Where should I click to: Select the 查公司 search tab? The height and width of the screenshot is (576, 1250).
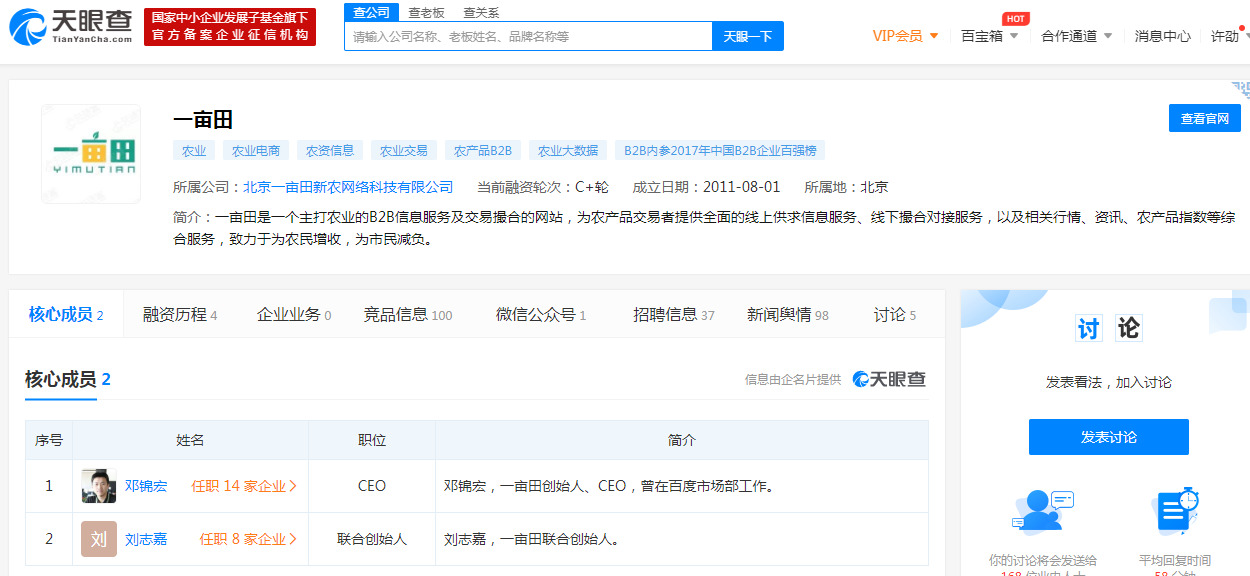(x=372, y=12)
